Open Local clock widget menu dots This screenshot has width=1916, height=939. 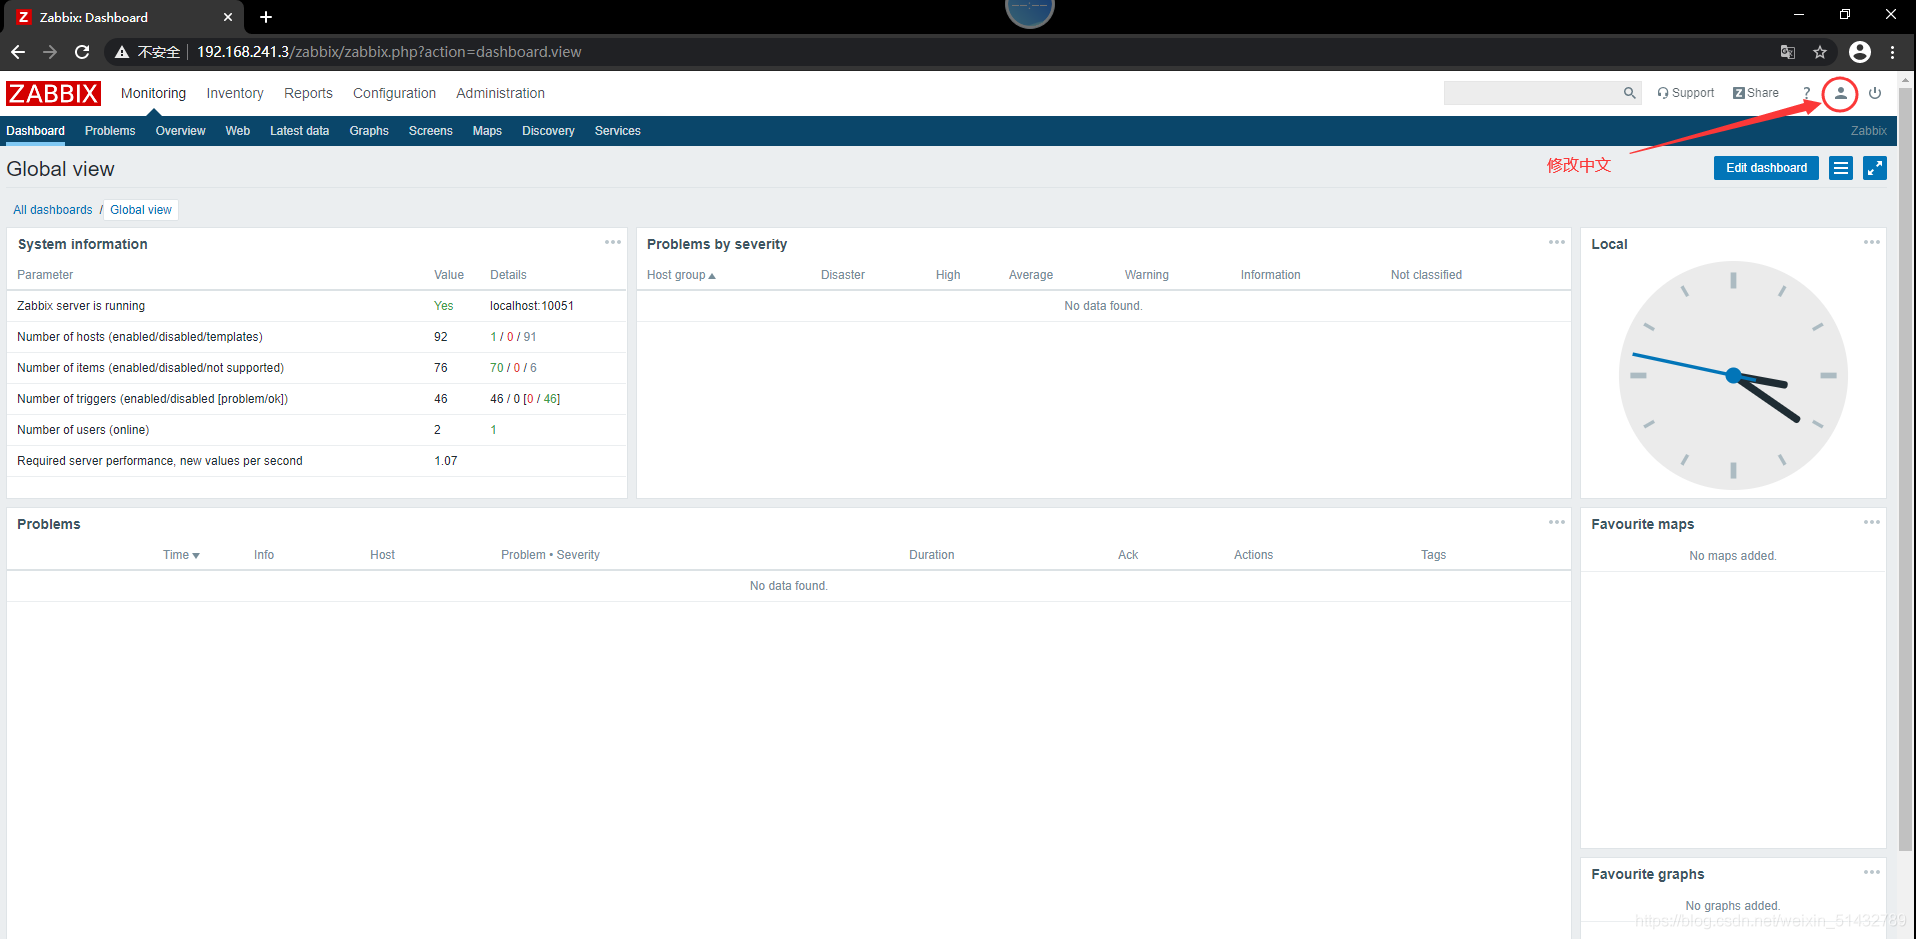click(1872, 242)
